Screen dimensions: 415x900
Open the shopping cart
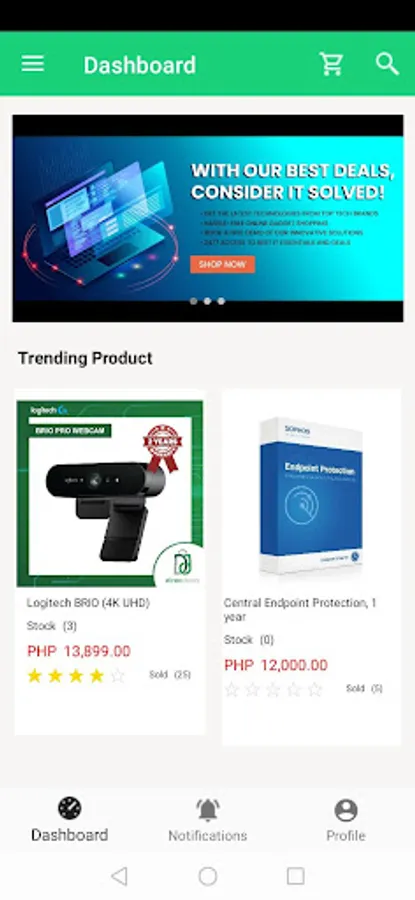[331, 64]
